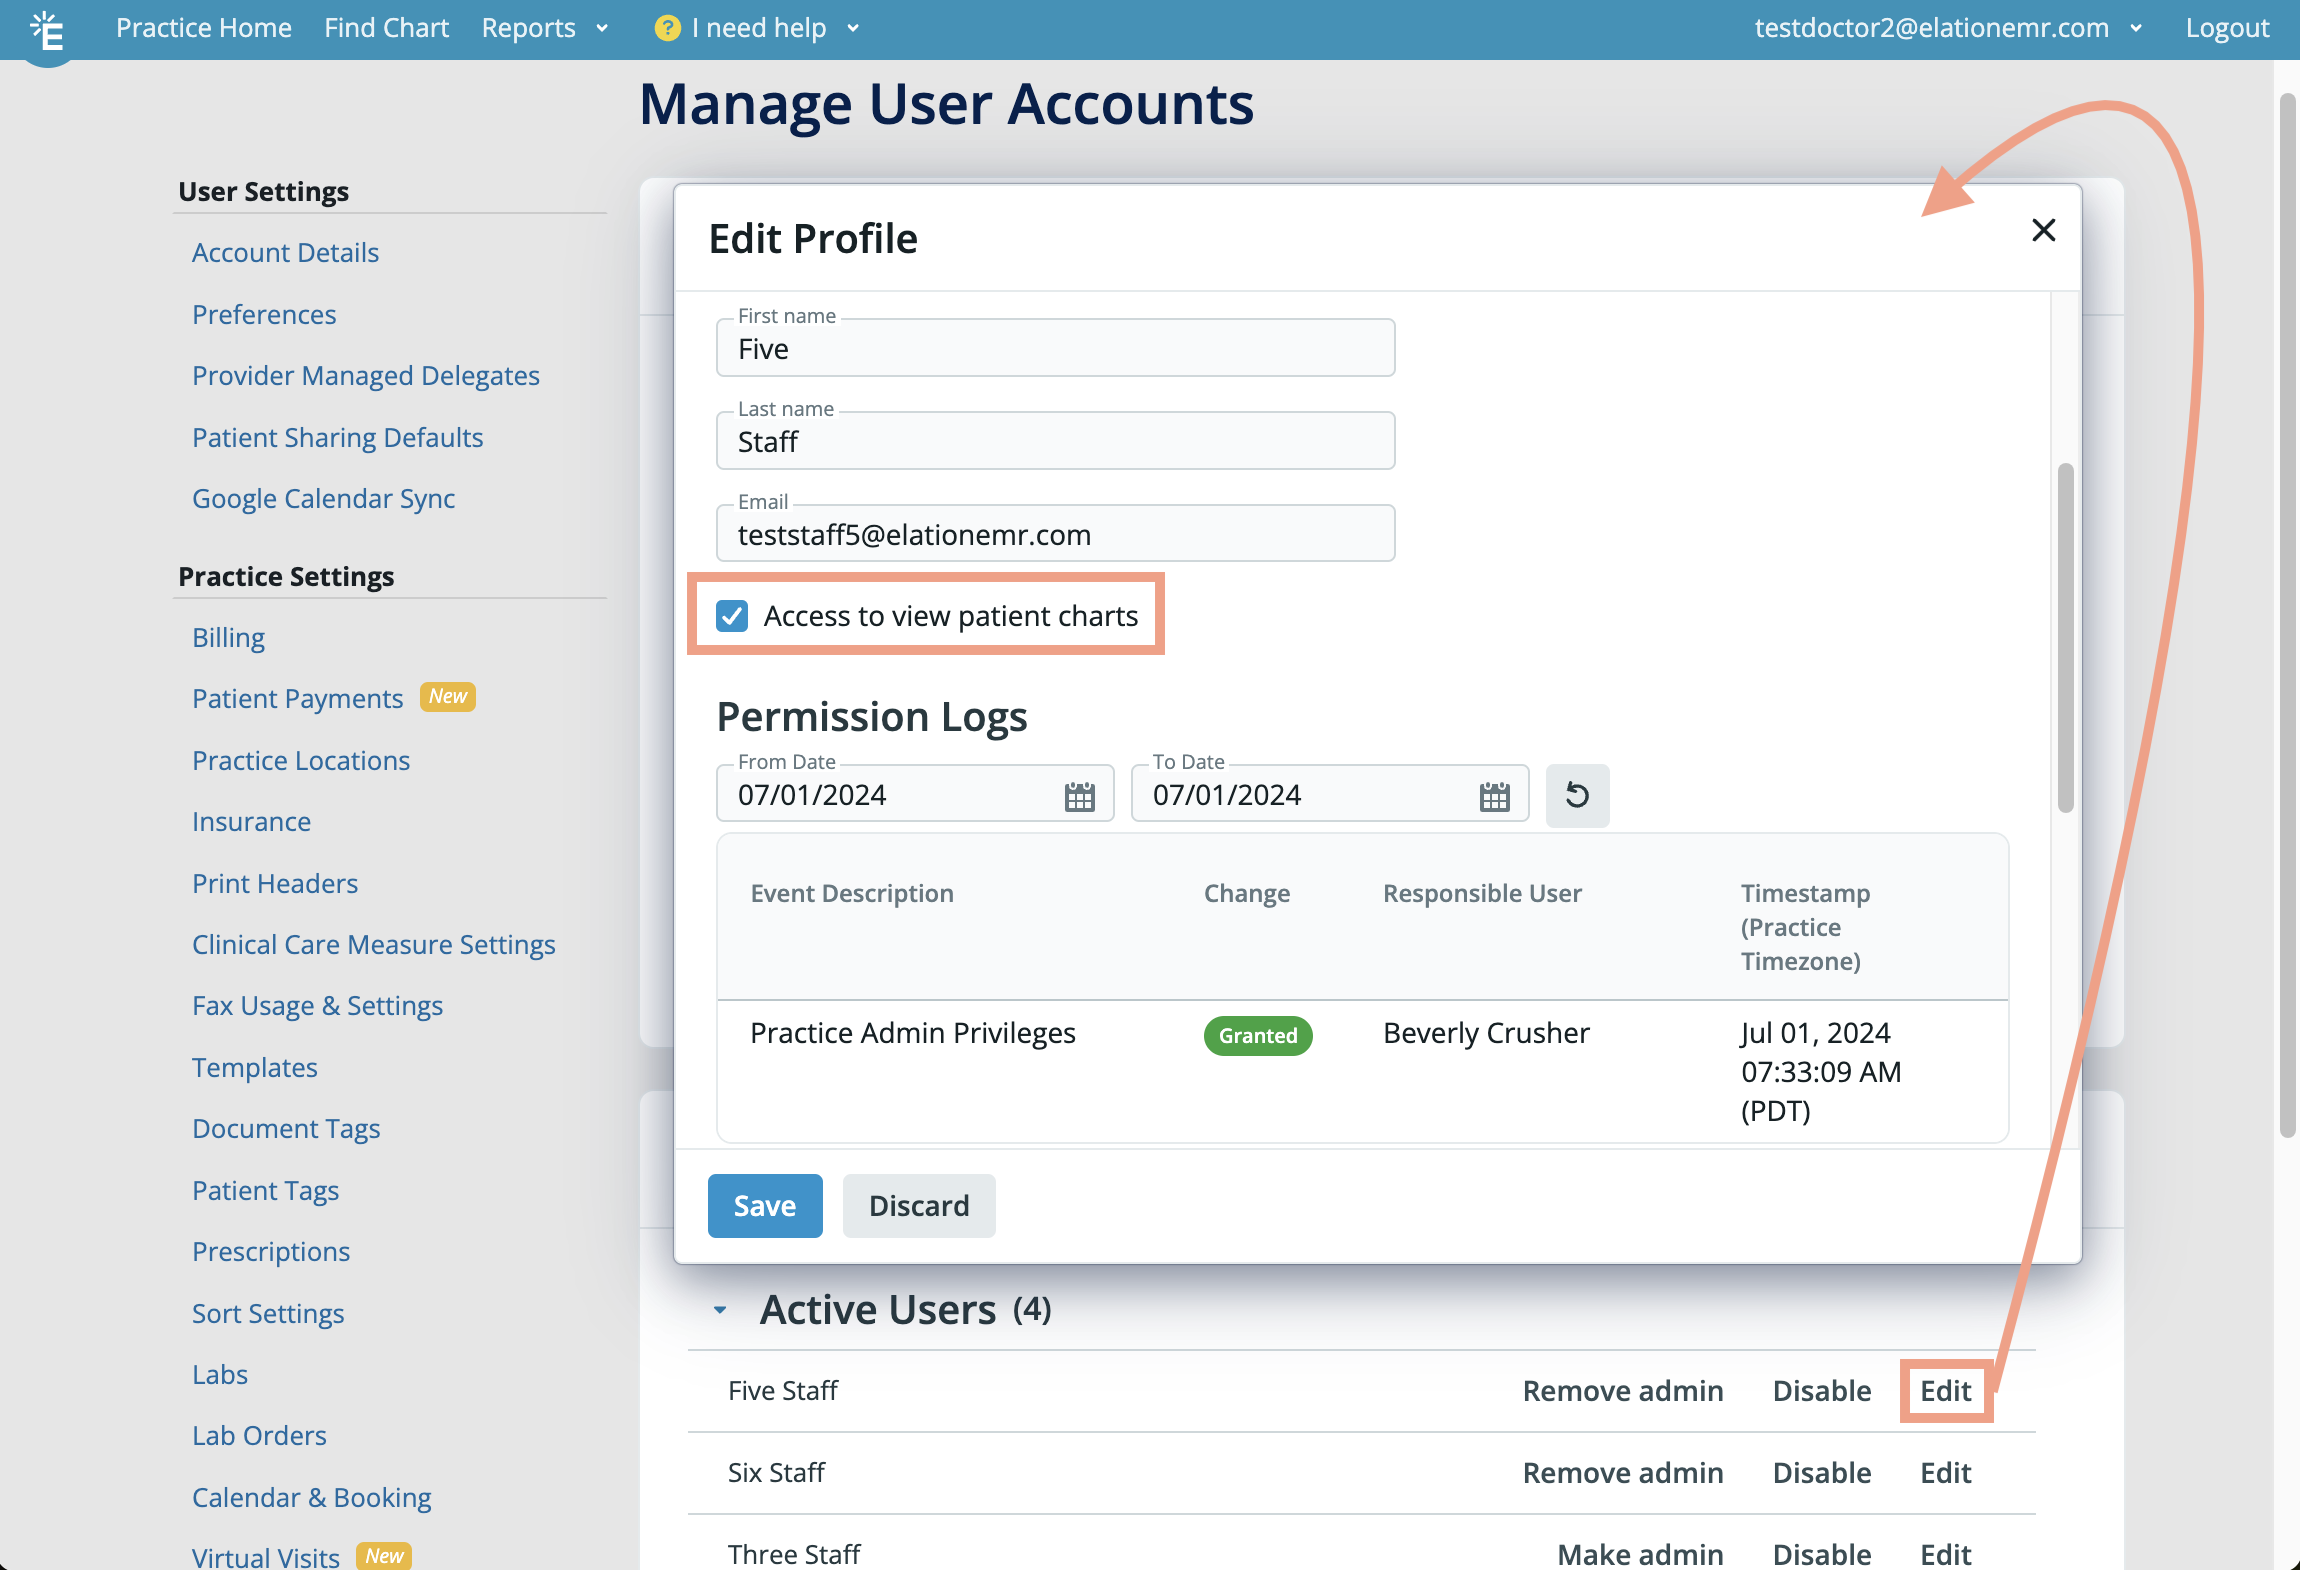Save the Edit Profile changes

pyautogui.click(x=764, y=1205)
